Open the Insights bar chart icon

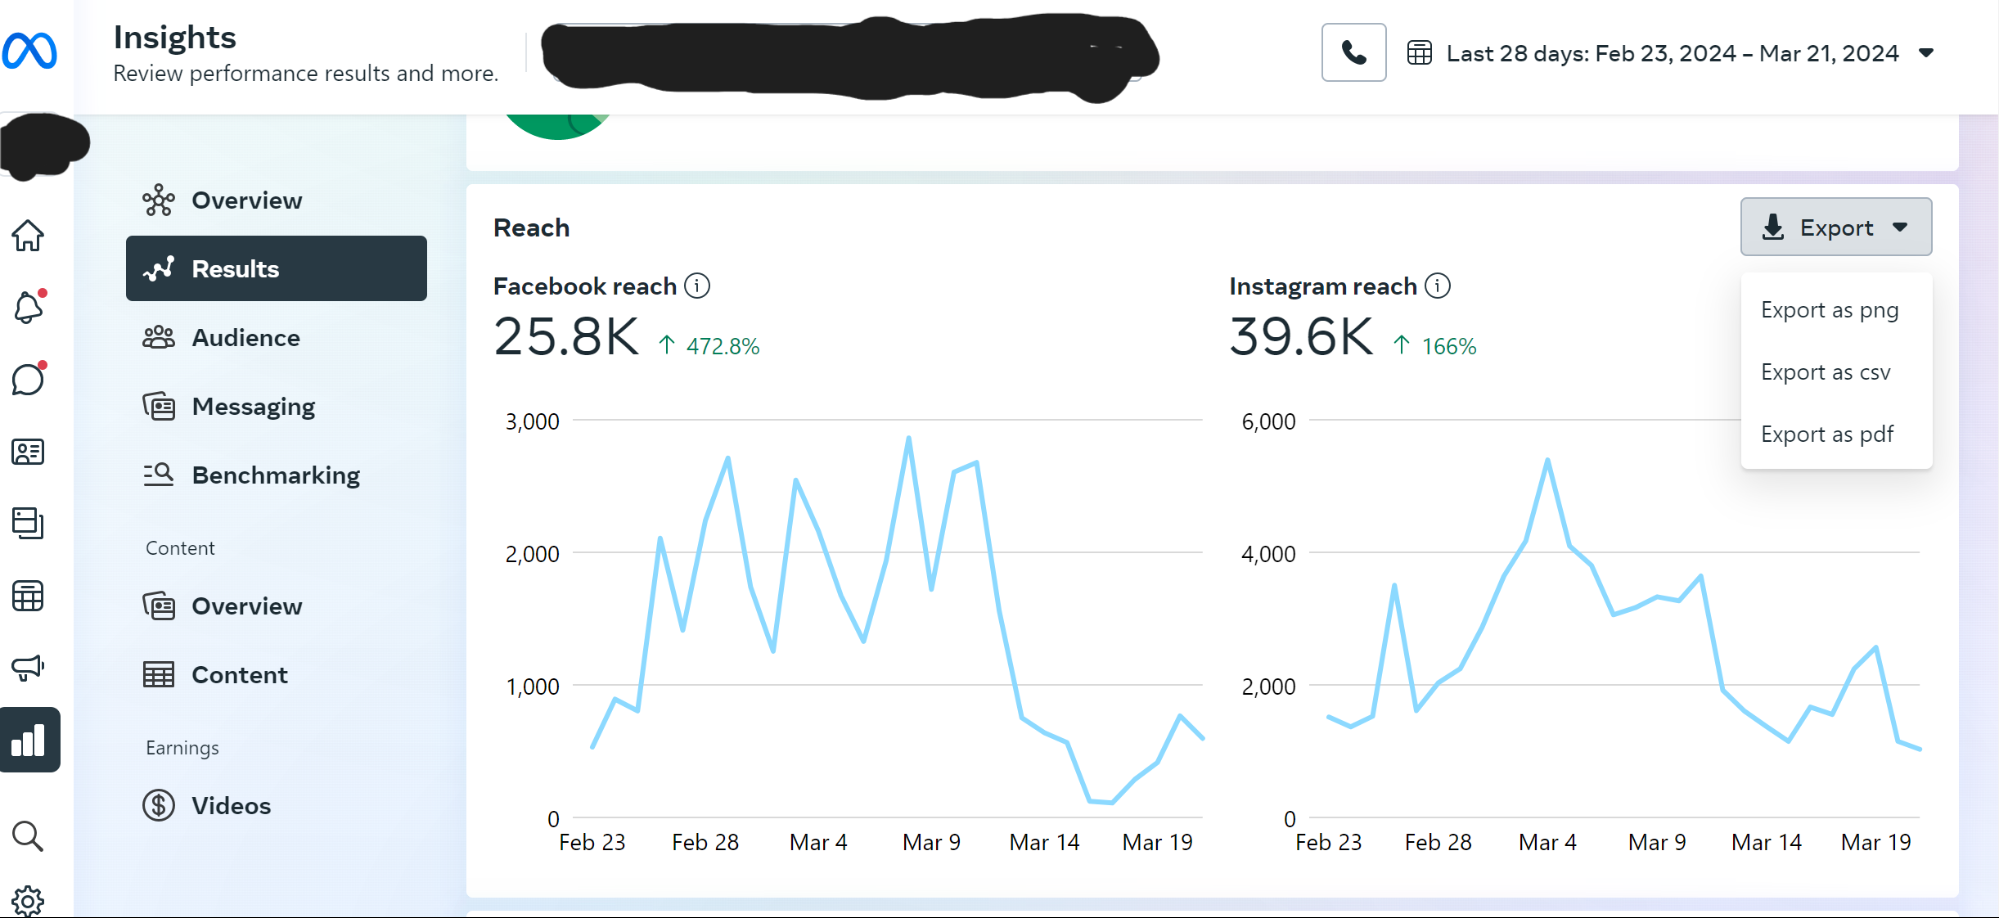[x=30, y=740]
